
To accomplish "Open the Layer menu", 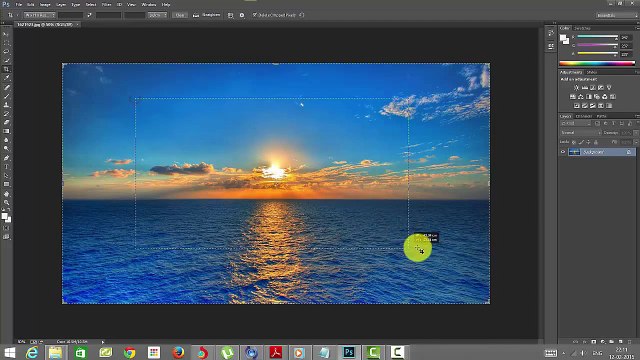I will 61,4.
